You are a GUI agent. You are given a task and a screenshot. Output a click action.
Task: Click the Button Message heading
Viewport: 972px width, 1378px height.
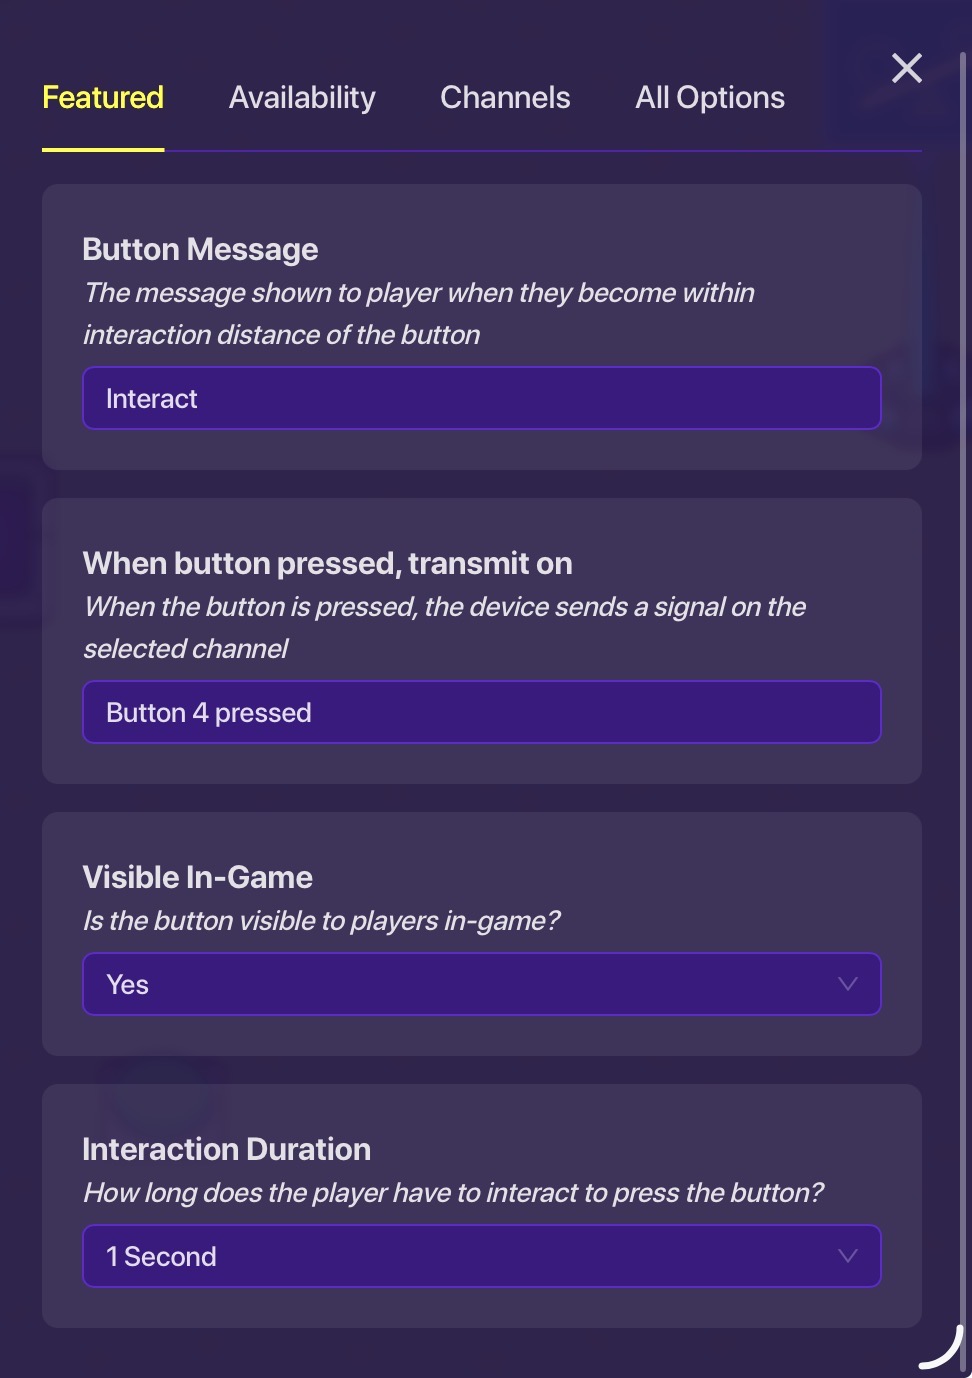(x=200, y=250)
